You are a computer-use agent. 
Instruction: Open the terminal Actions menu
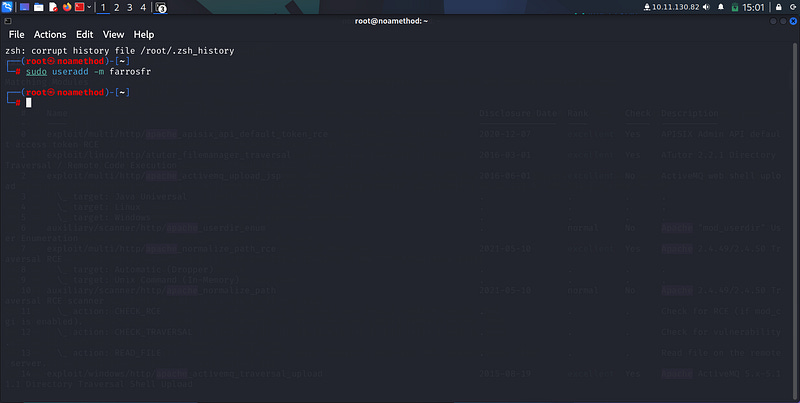50,35
